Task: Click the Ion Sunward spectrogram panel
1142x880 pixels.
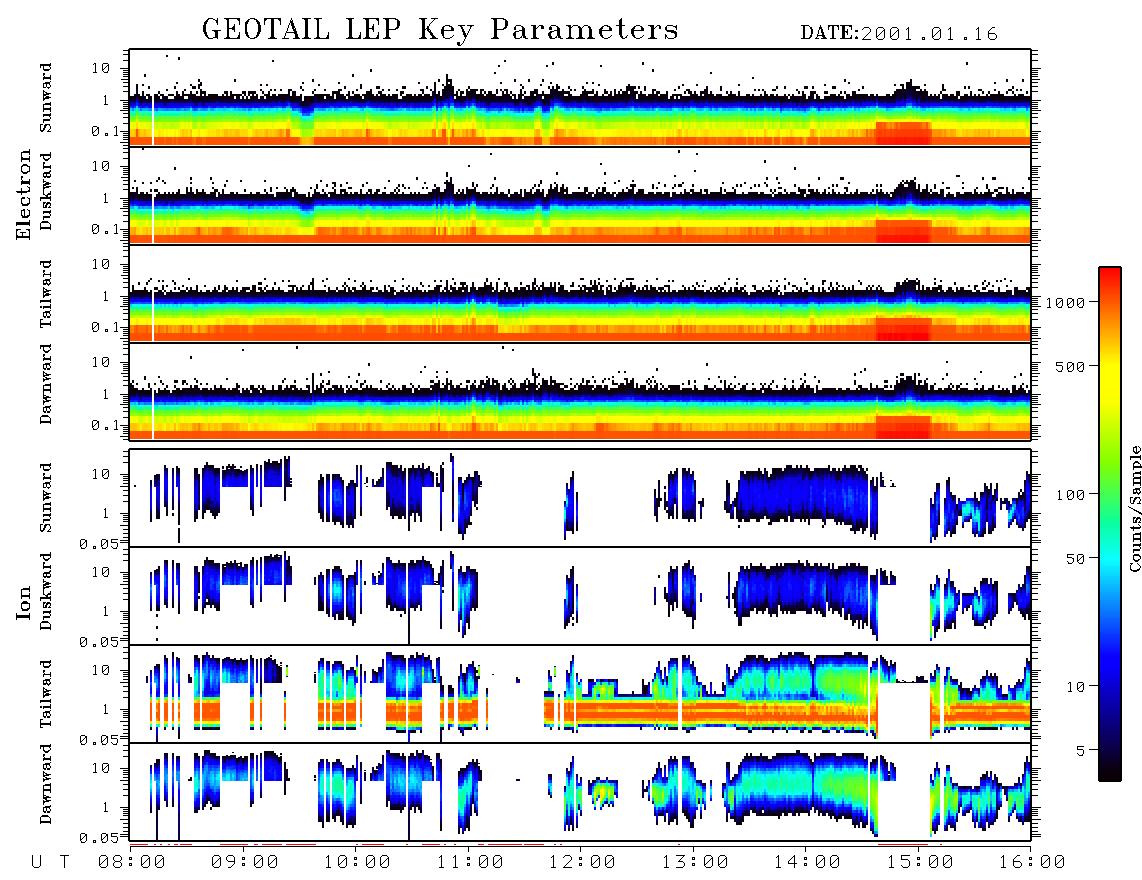Action: coord(580,498)
